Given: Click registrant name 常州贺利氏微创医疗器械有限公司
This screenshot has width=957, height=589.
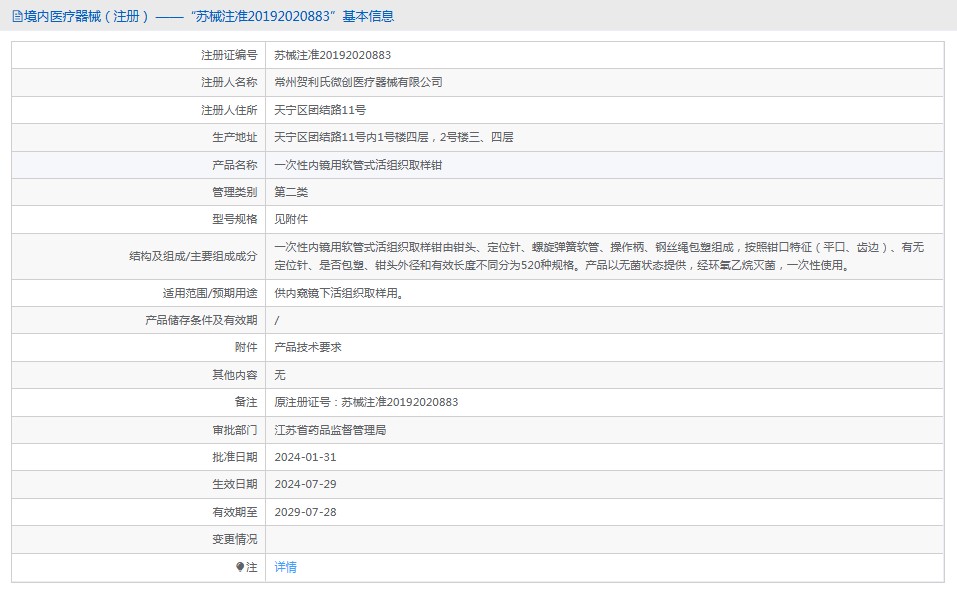Looking at the screenshot, I should point(358,82).
